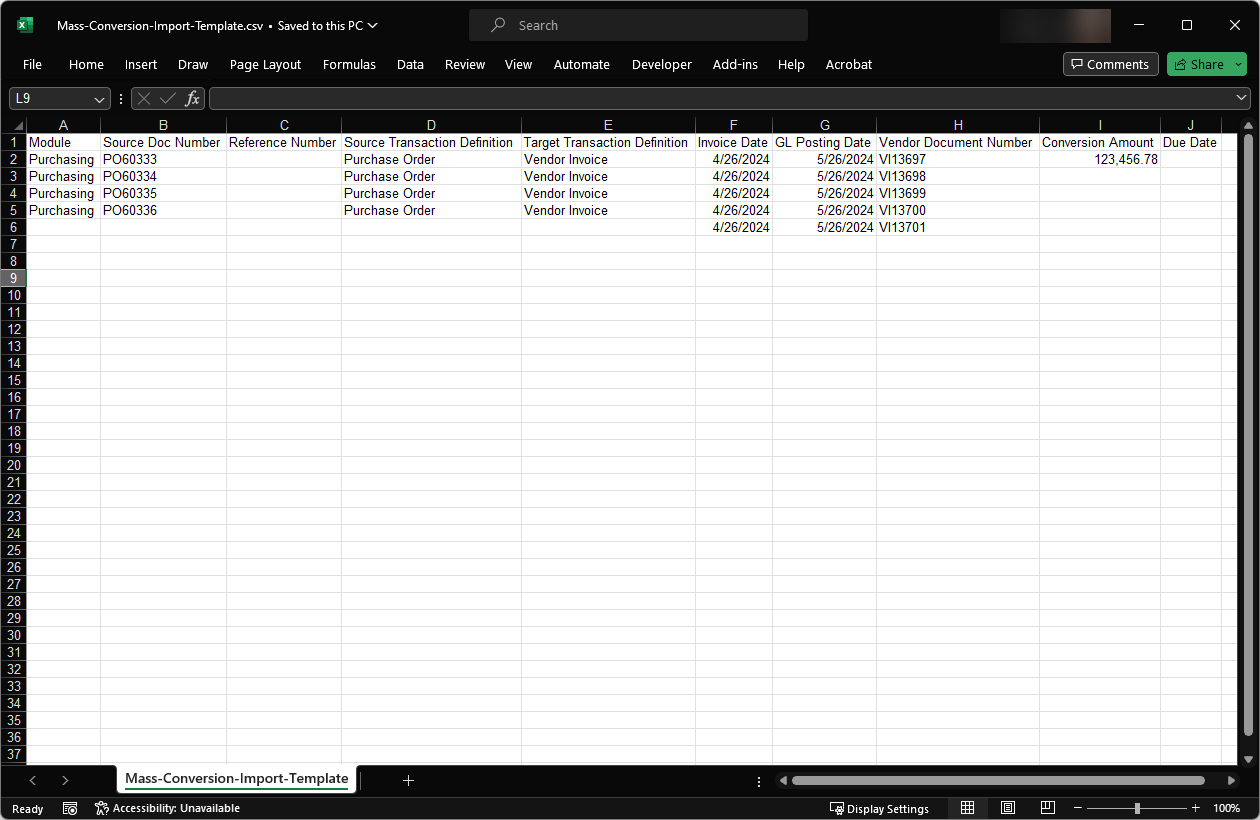Click the zoom out minus icon
Image resolution: width=1260 pixels, height=820 pixels.
1080,808
